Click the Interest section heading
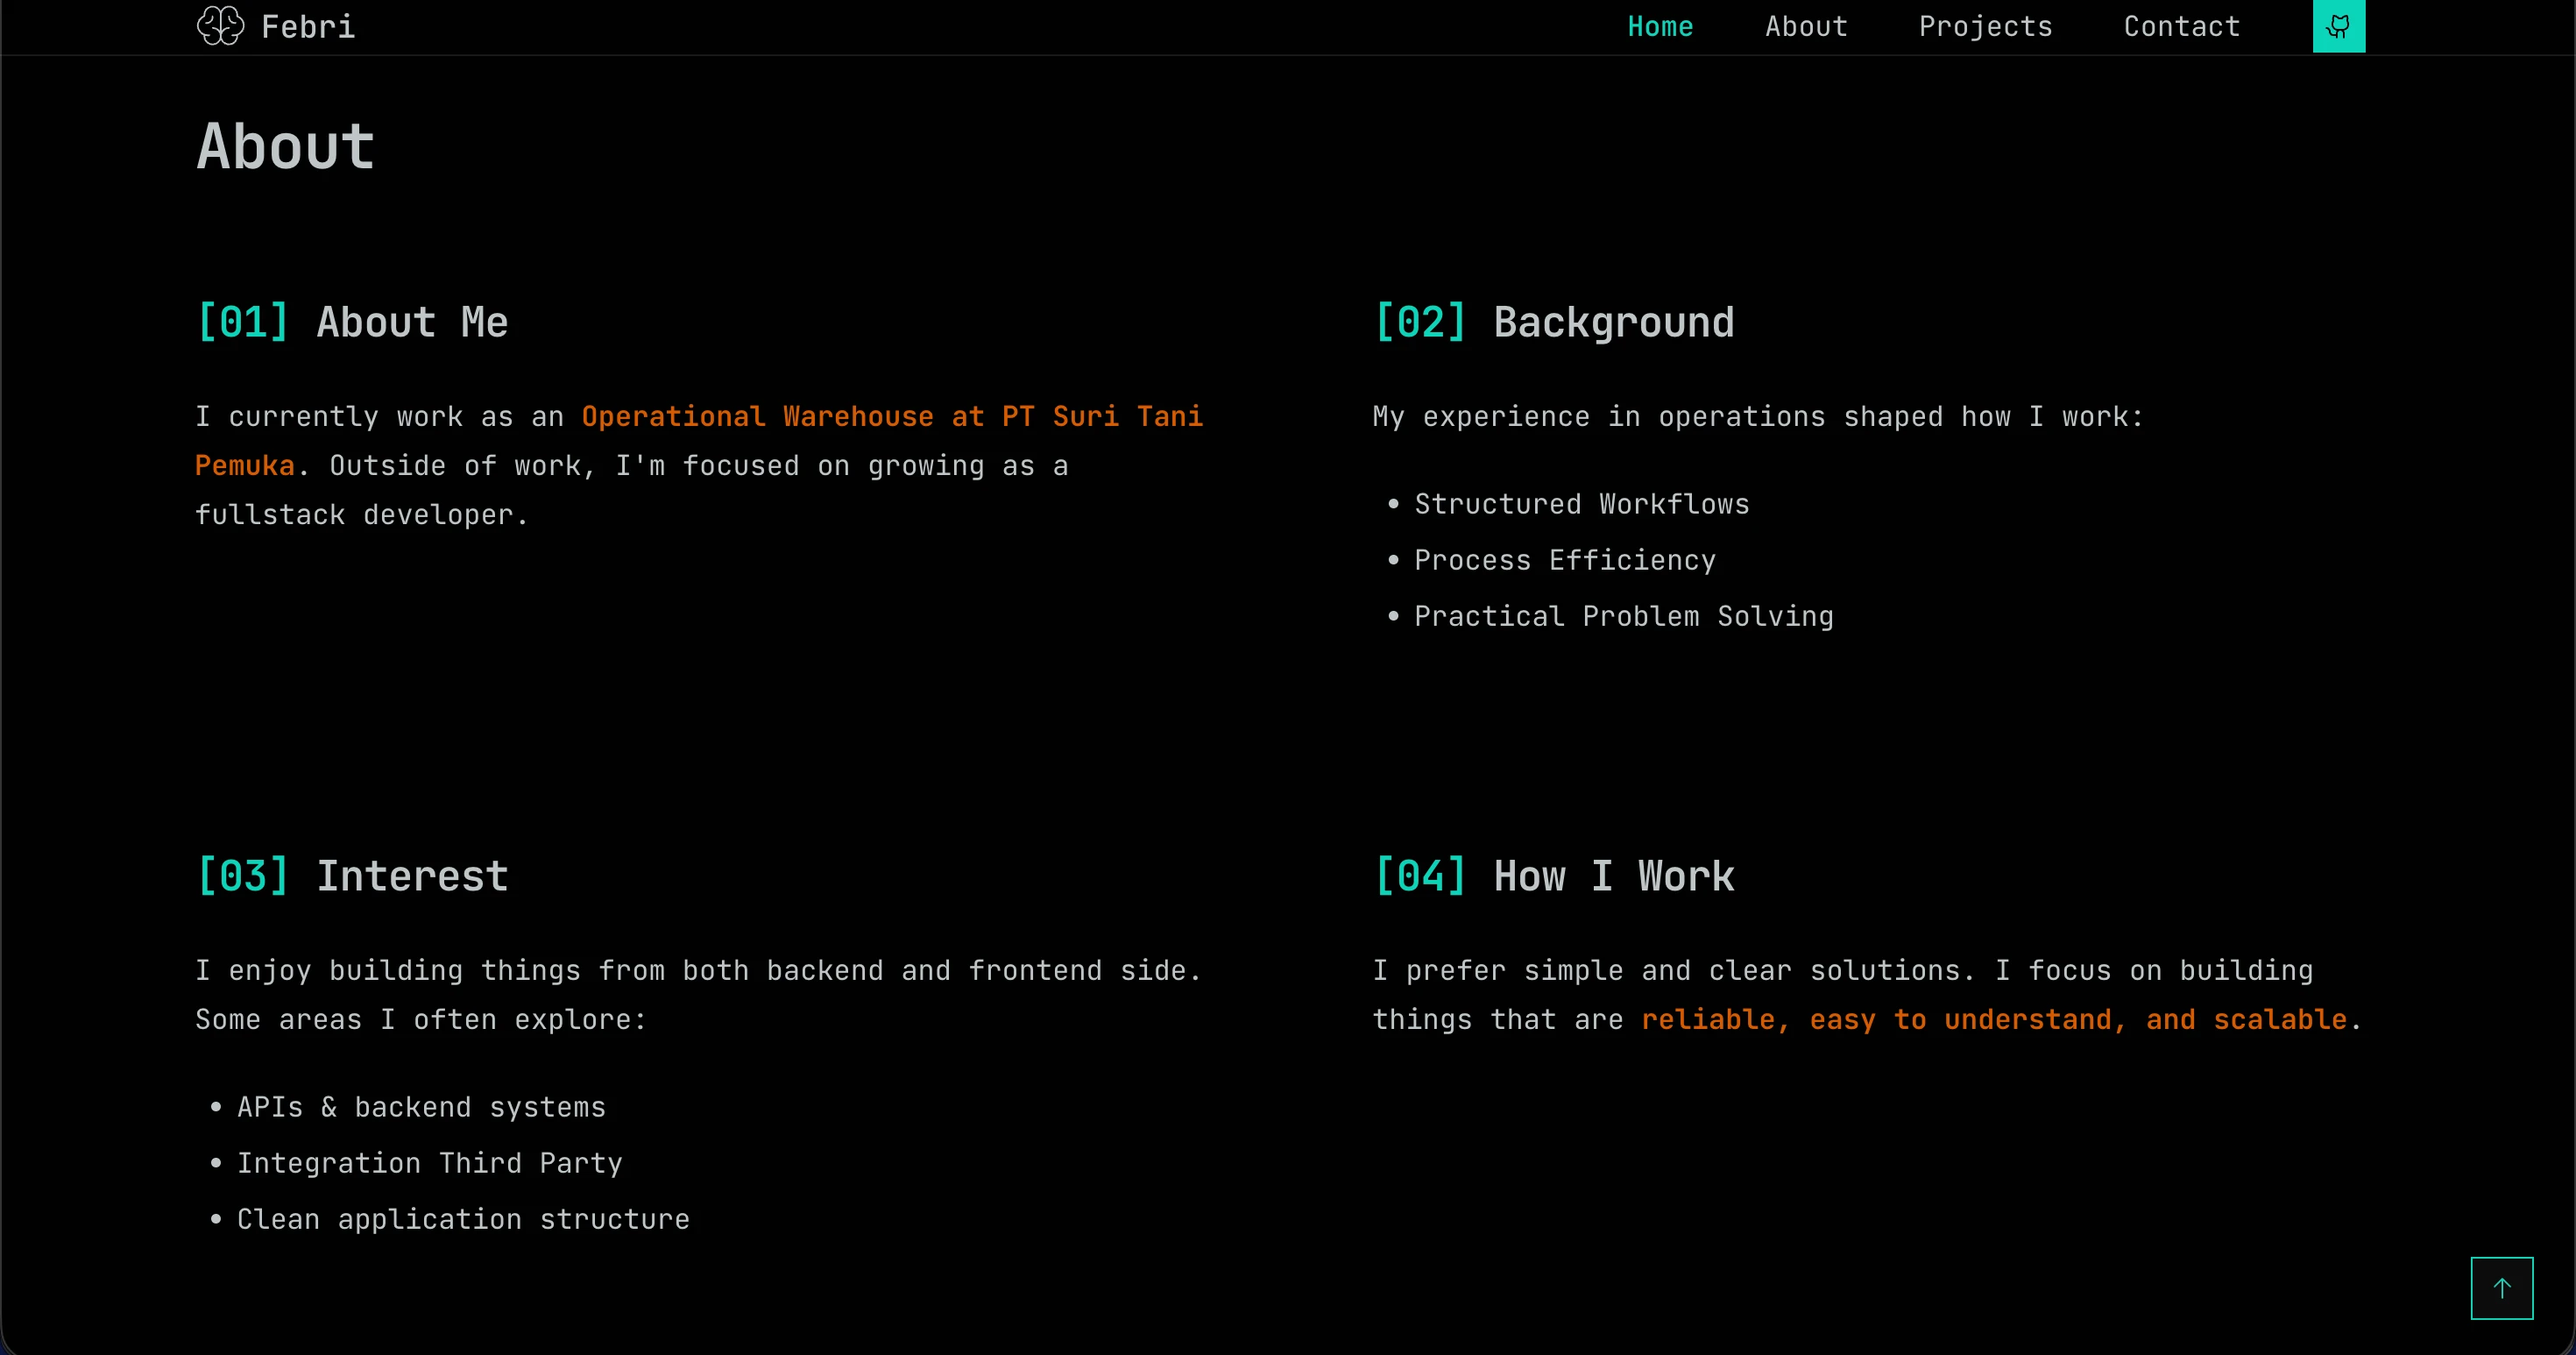The image size is (2576, 1355). point(412,876)
